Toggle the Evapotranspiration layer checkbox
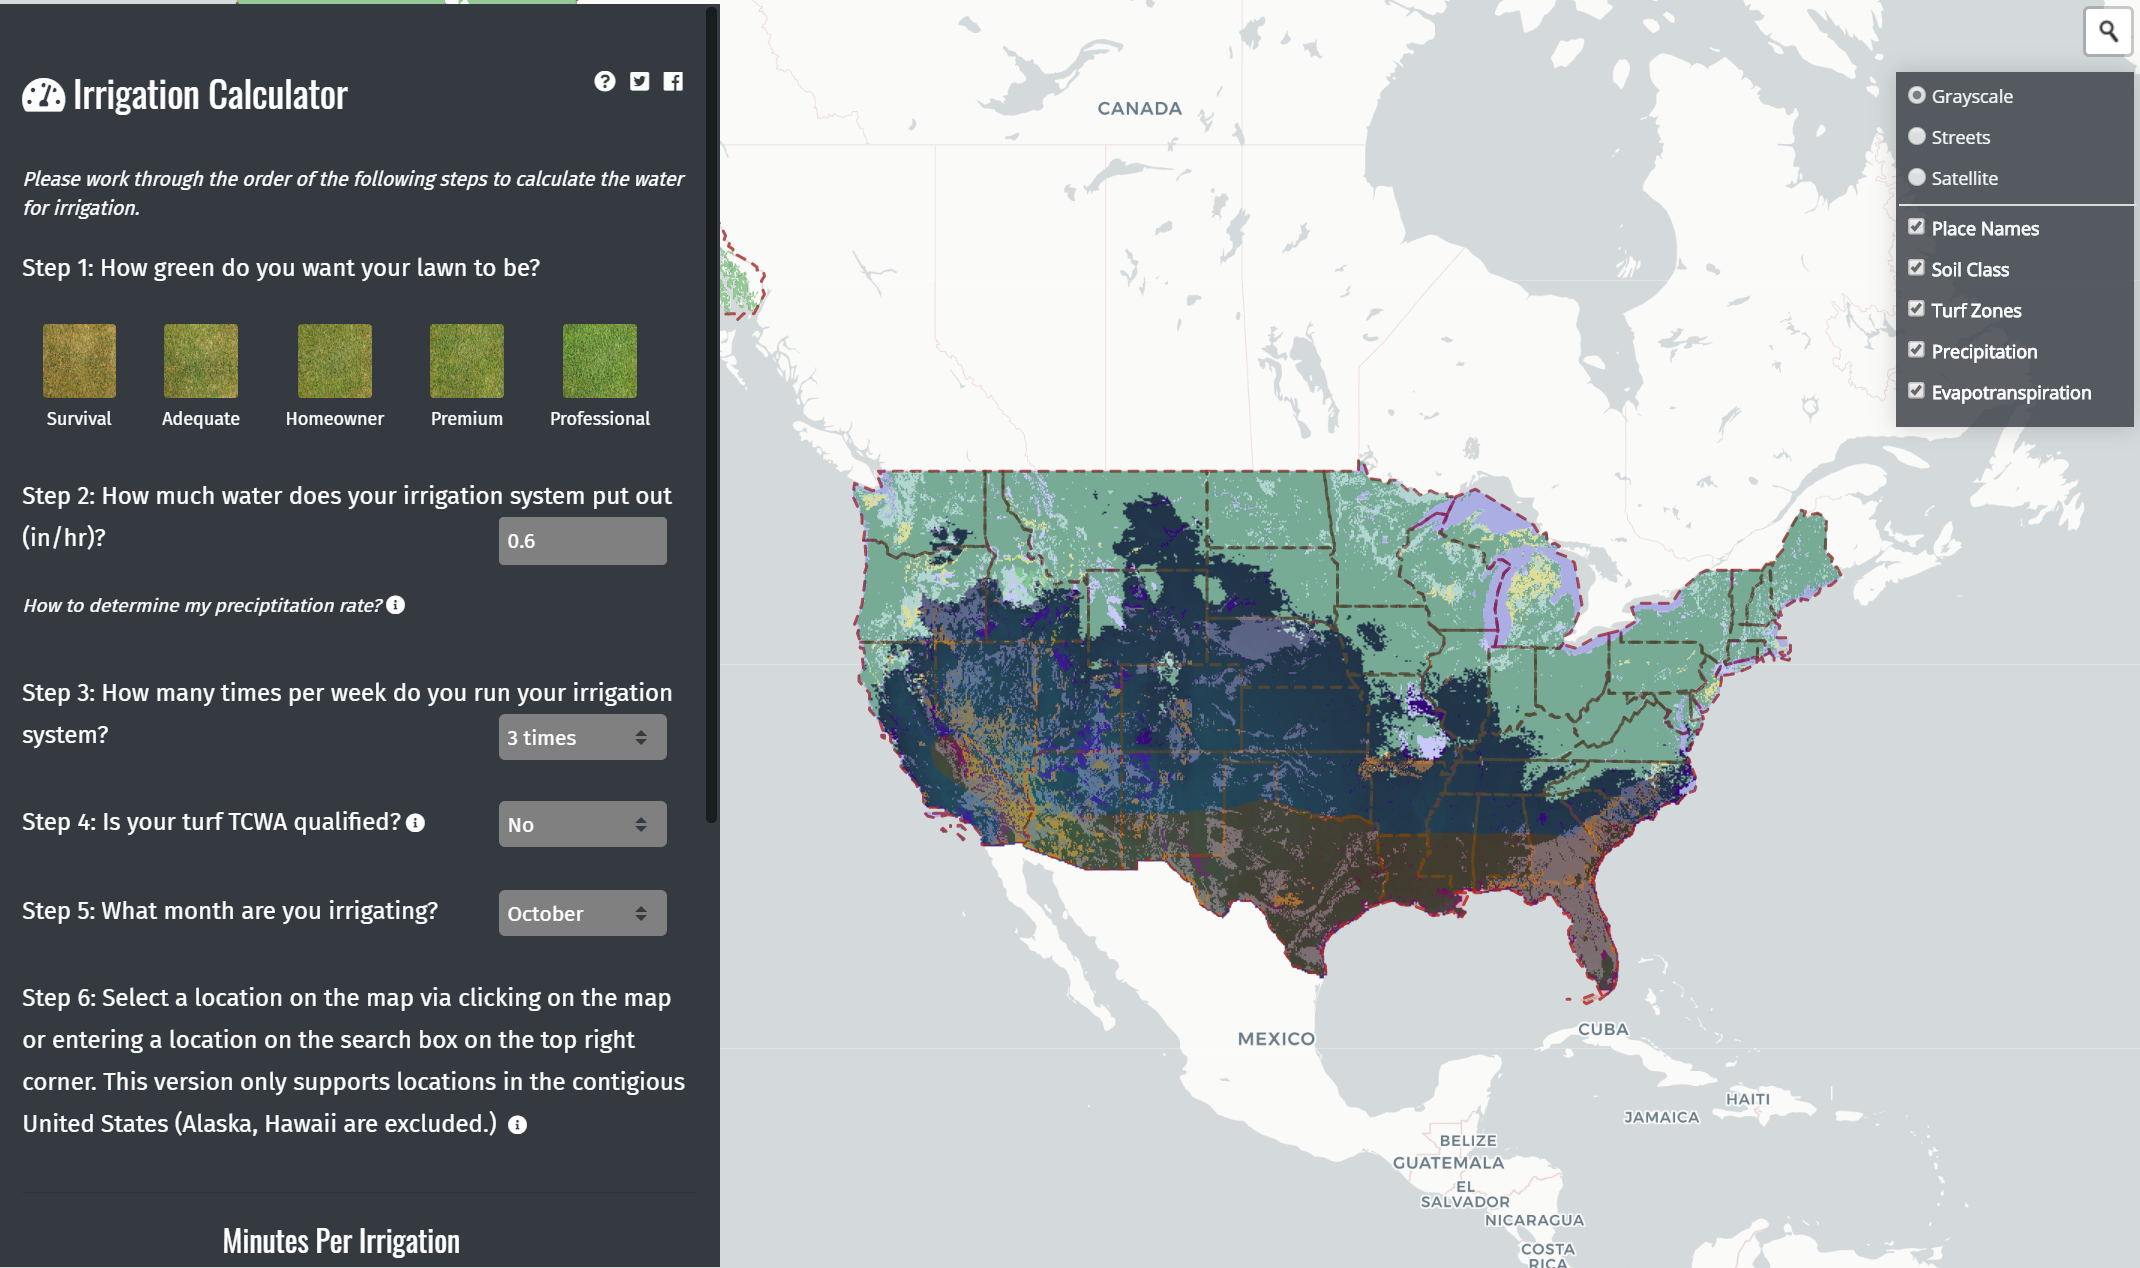This screenshot has height=1268, width=2140. [1916, 391]
